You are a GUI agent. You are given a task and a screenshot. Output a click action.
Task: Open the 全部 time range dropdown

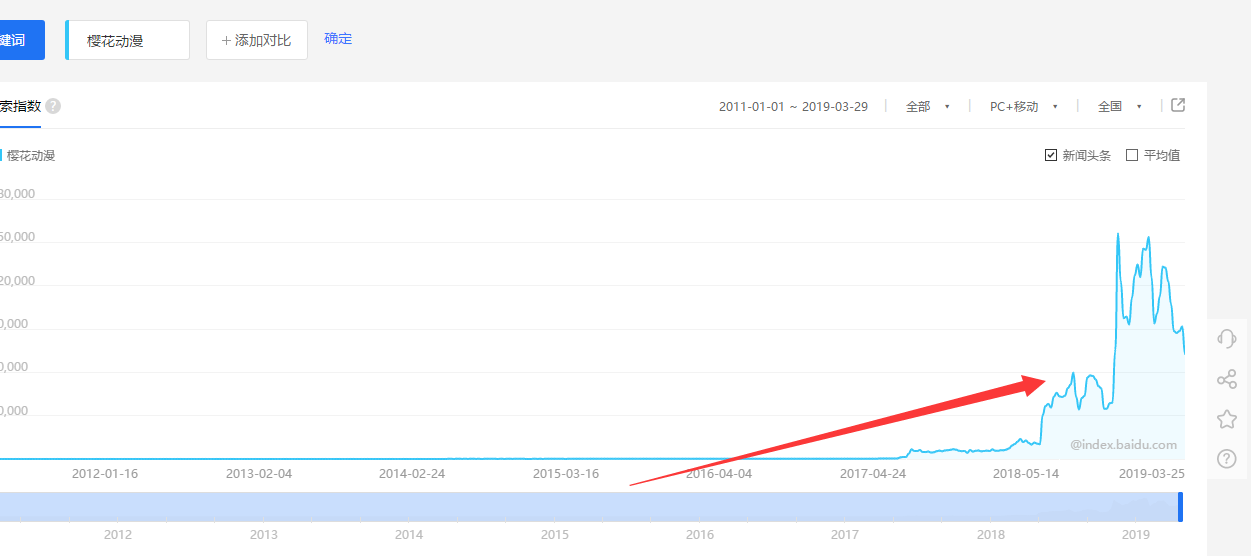(x=927, y=106)
